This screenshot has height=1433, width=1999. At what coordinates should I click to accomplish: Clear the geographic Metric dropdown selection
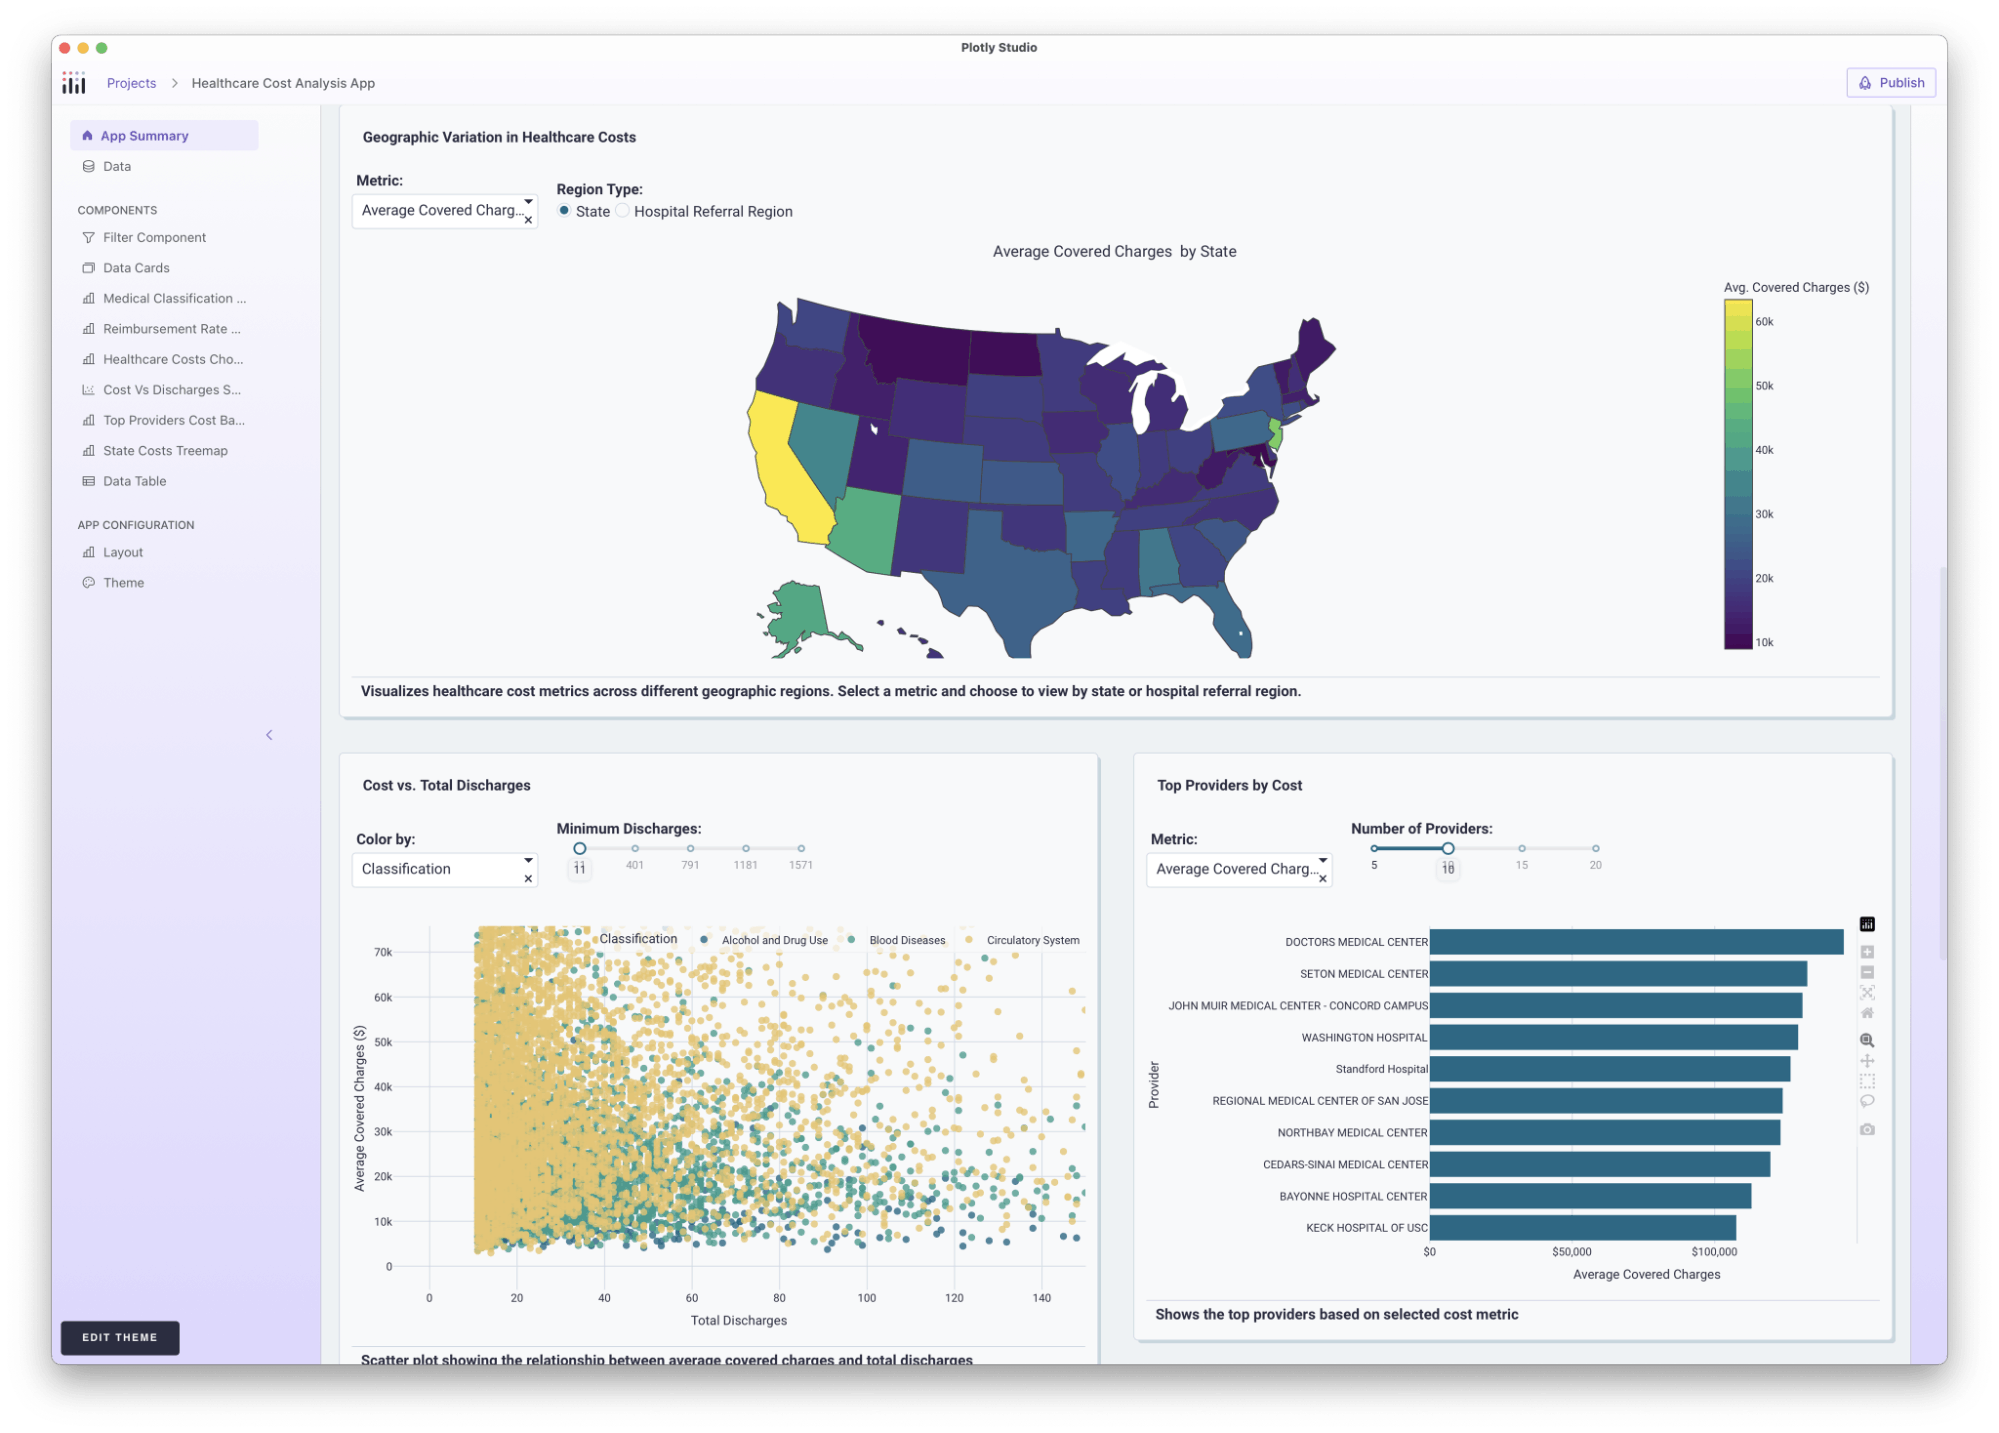[x=528, y=220]
